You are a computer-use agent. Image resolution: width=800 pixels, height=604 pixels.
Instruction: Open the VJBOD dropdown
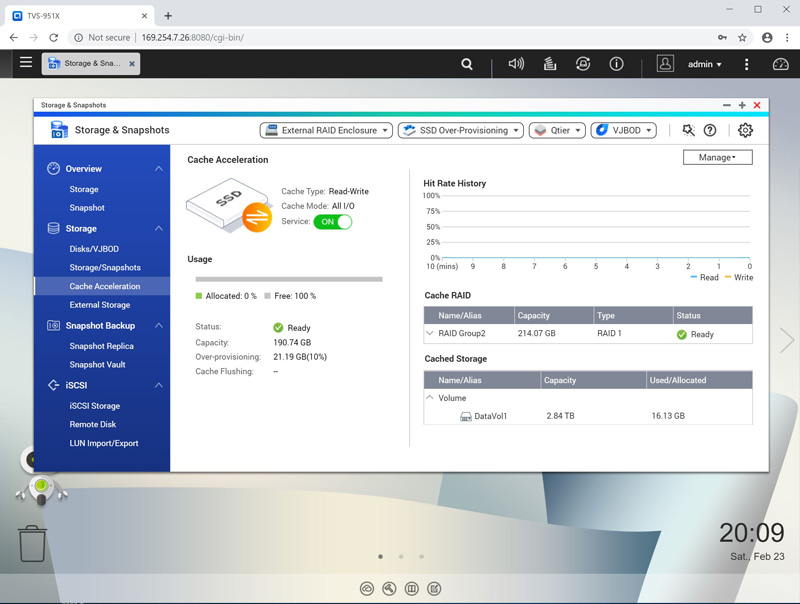point(623,131)
